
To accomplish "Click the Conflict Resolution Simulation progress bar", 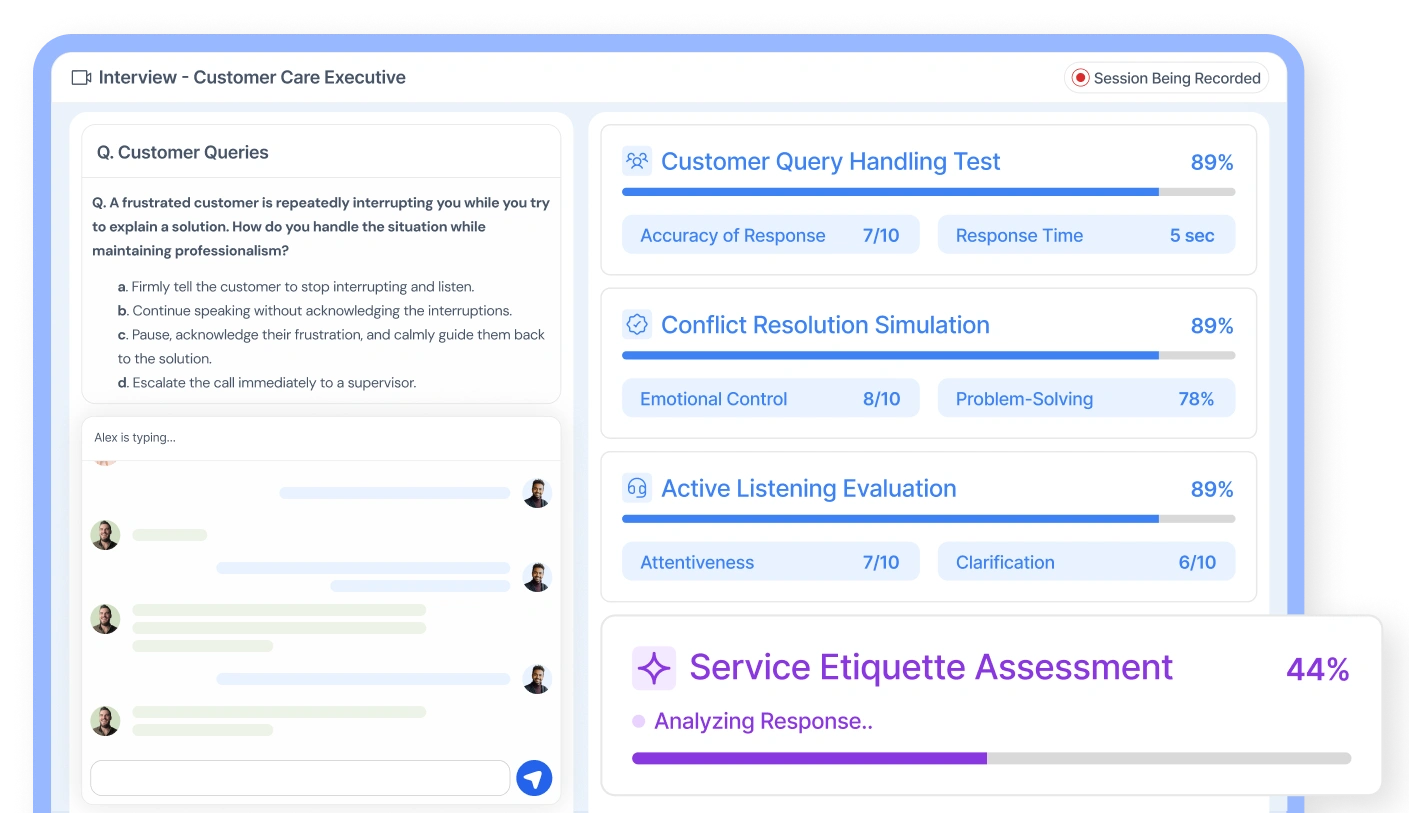I will (x=928, y=355).
